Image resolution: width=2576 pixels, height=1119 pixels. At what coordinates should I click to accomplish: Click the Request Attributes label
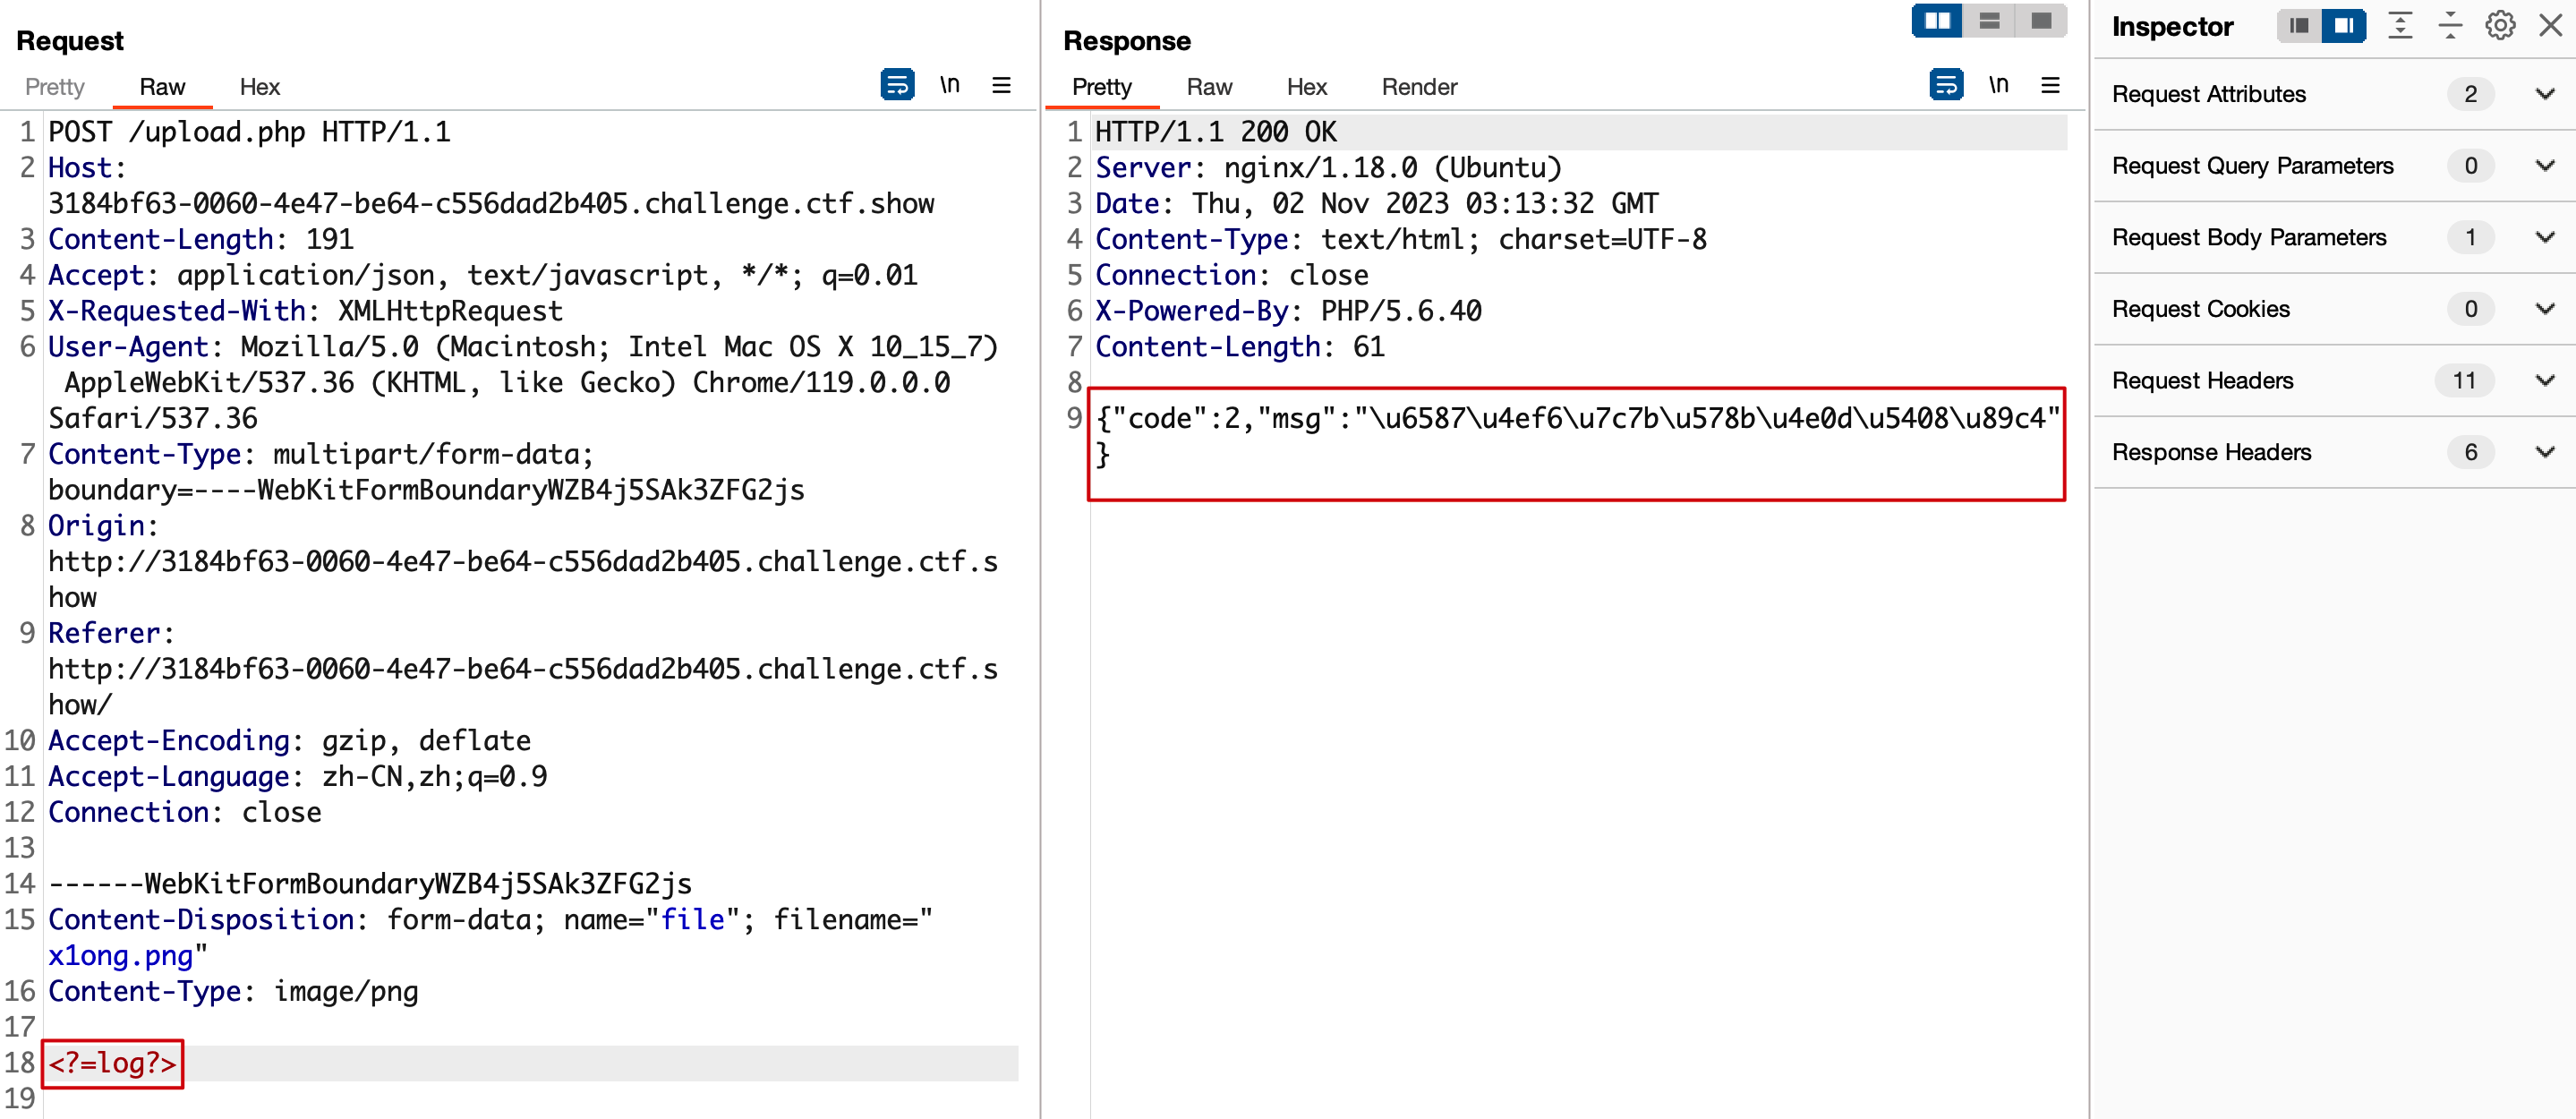click(x=2208, y=94)
